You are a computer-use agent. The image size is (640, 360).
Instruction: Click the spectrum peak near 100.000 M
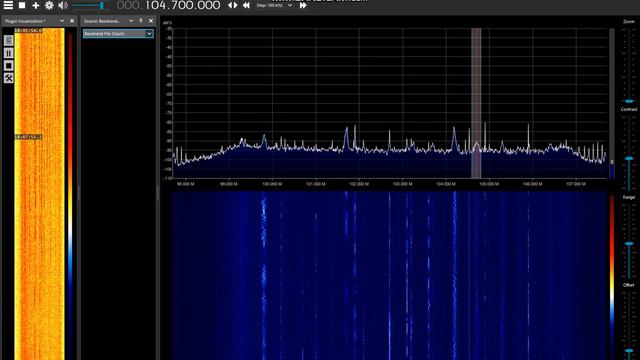pyautogui.click(x=264, y=140)
